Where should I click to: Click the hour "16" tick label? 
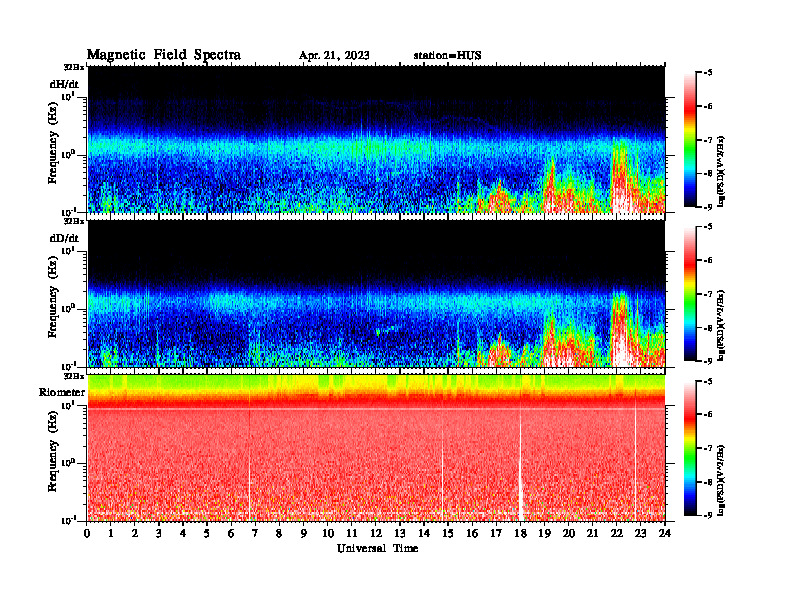[x=472, y=533]
